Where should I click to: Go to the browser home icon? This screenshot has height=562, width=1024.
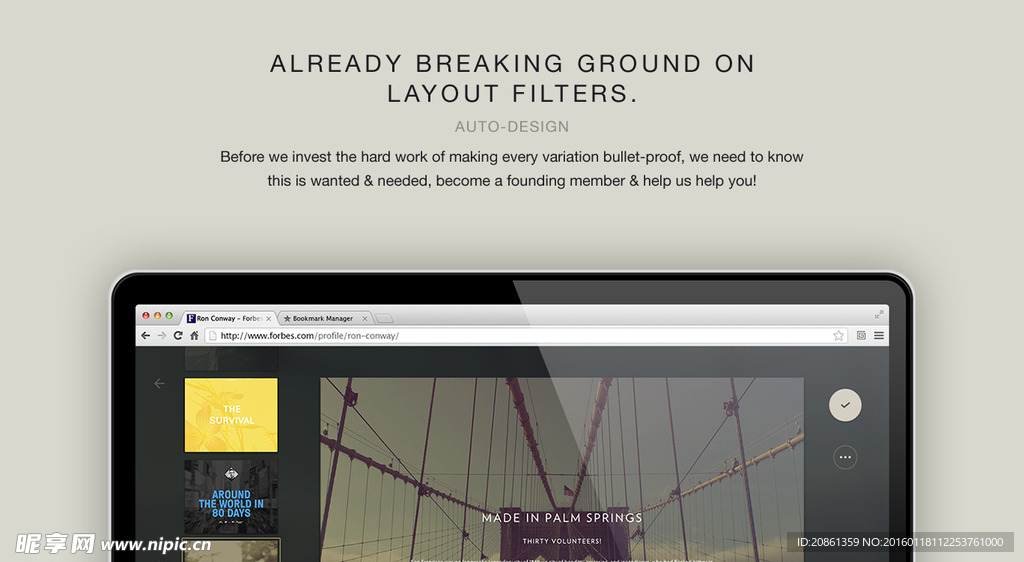coord(194,336)
